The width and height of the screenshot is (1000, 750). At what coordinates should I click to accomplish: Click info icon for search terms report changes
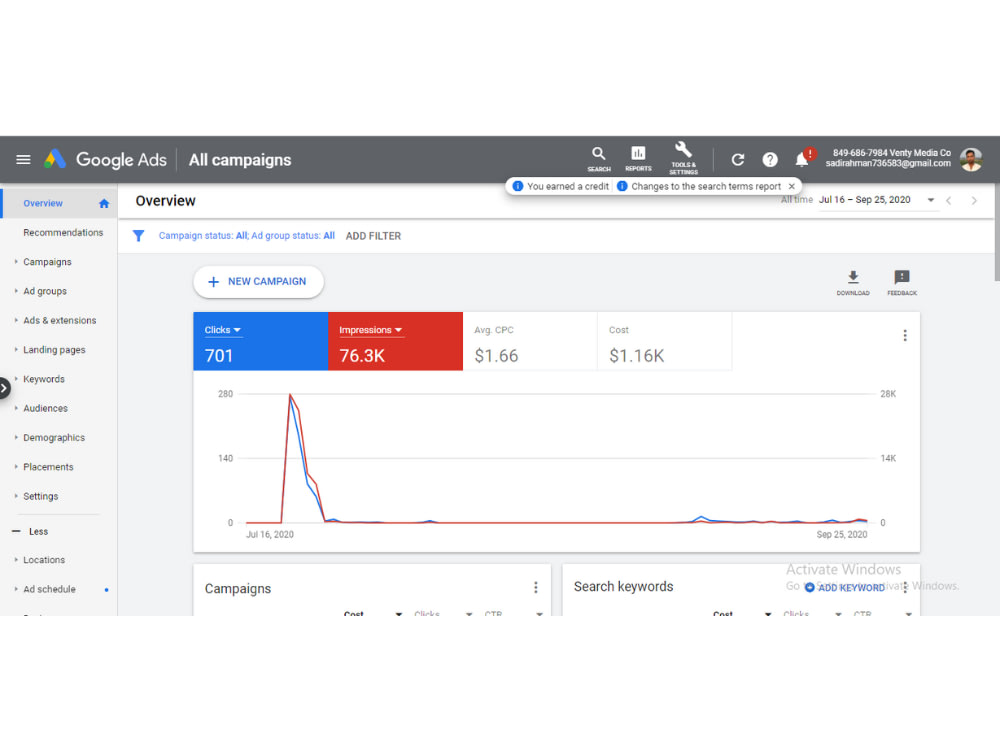pos(622,186)
